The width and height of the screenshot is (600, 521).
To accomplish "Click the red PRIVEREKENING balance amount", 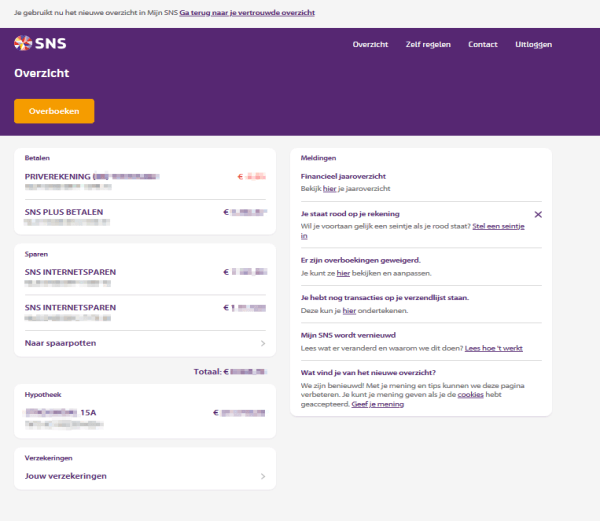I will (251, 177).
